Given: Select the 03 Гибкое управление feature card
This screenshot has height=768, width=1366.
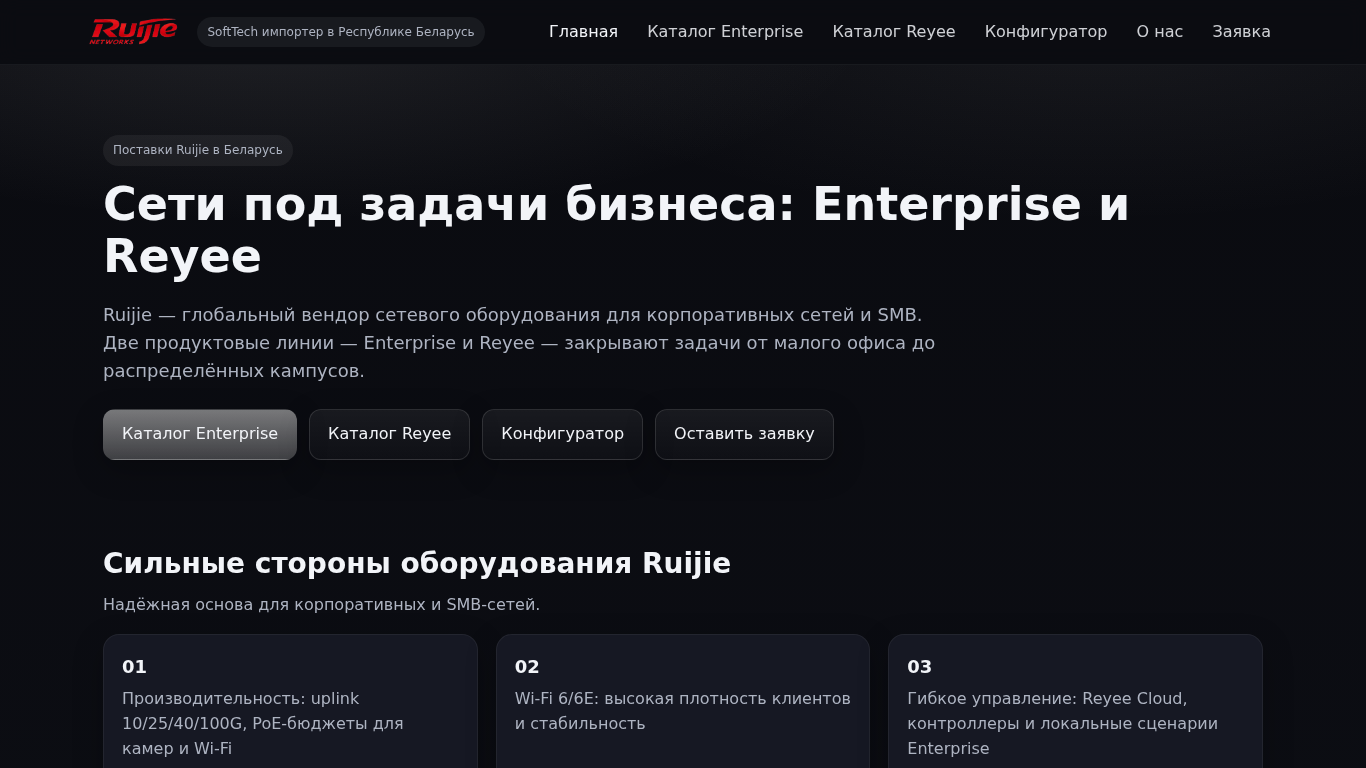Looking at the screenshot, I should point(1075,701).
